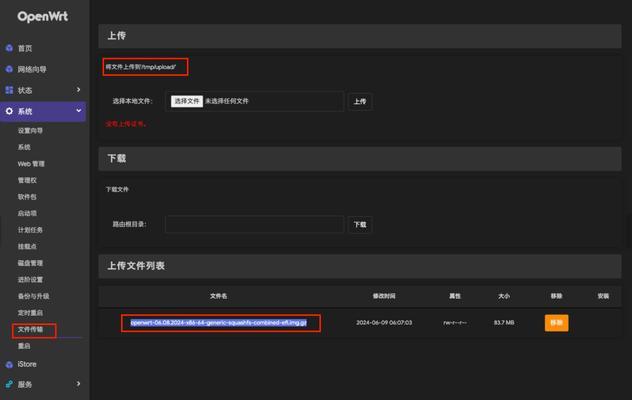
Task: Click the rw-r--r-- attribute cell
Action: tap(455, 323)
